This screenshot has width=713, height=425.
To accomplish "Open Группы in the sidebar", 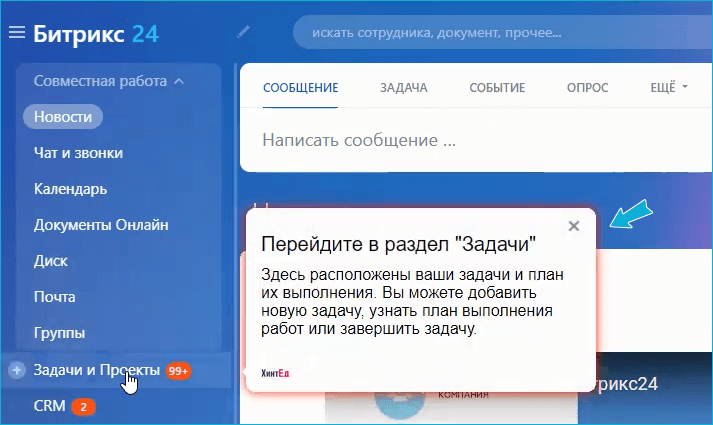I will click(x=59, y=333).
